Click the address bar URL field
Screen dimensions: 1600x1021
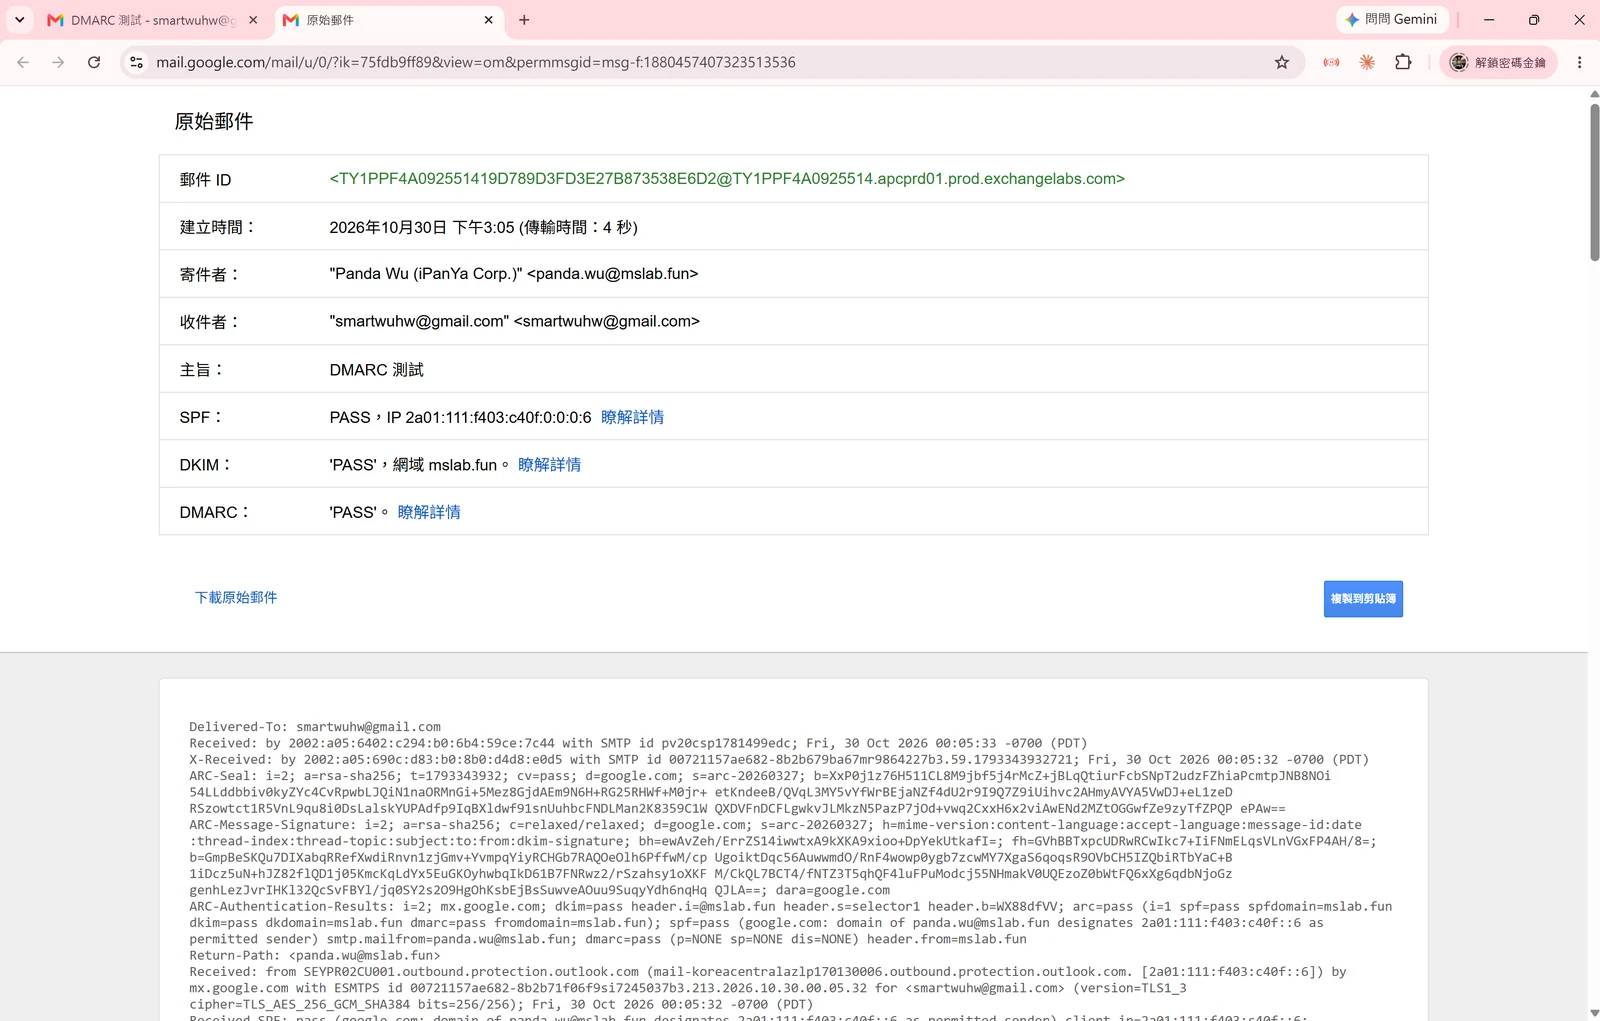(710, 62)
